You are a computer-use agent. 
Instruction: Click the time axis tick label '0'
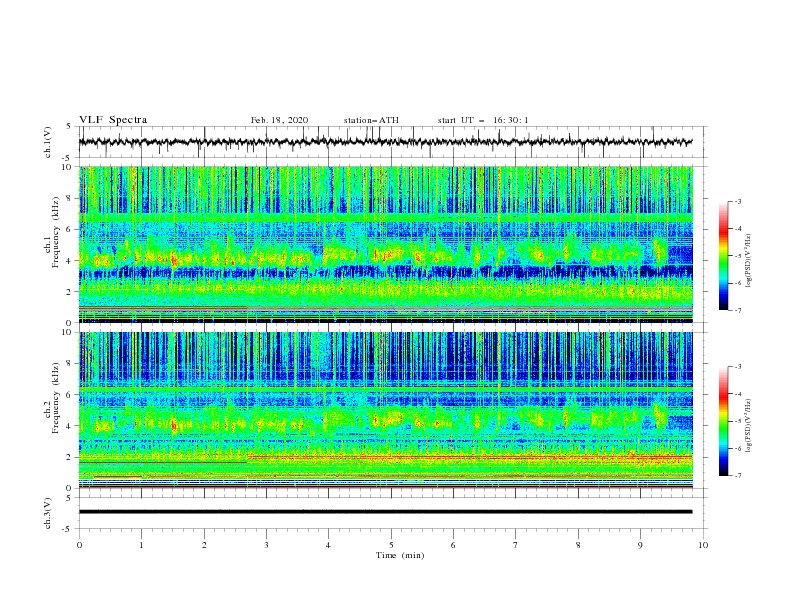(79, 545)
